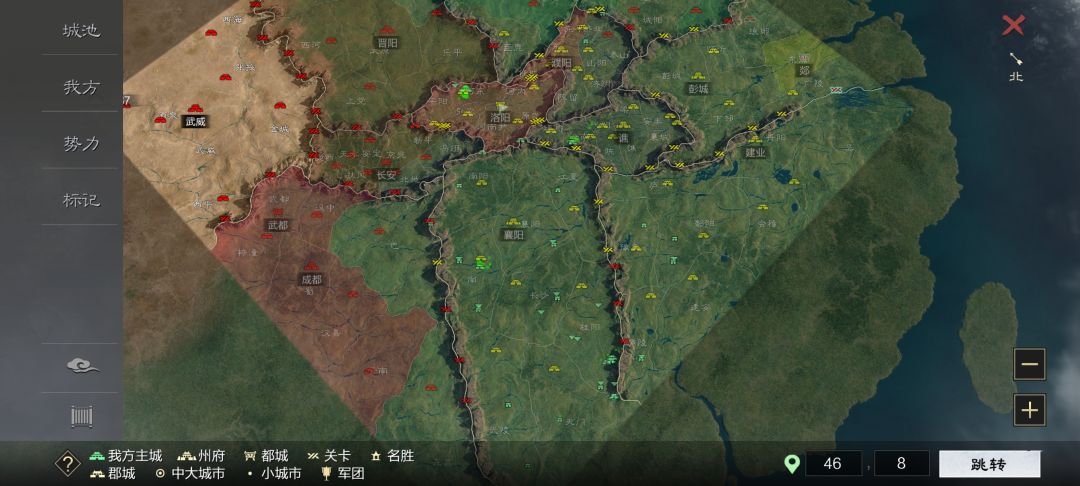This screenshot has width=1080, height=486.
Task: Click the green location pin icon
Action: pos(792,463)
